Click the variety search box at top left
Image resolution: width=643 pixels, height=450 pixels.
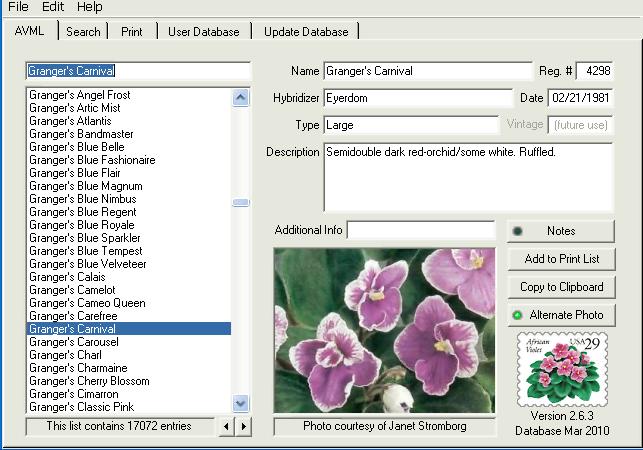point(138,71)
